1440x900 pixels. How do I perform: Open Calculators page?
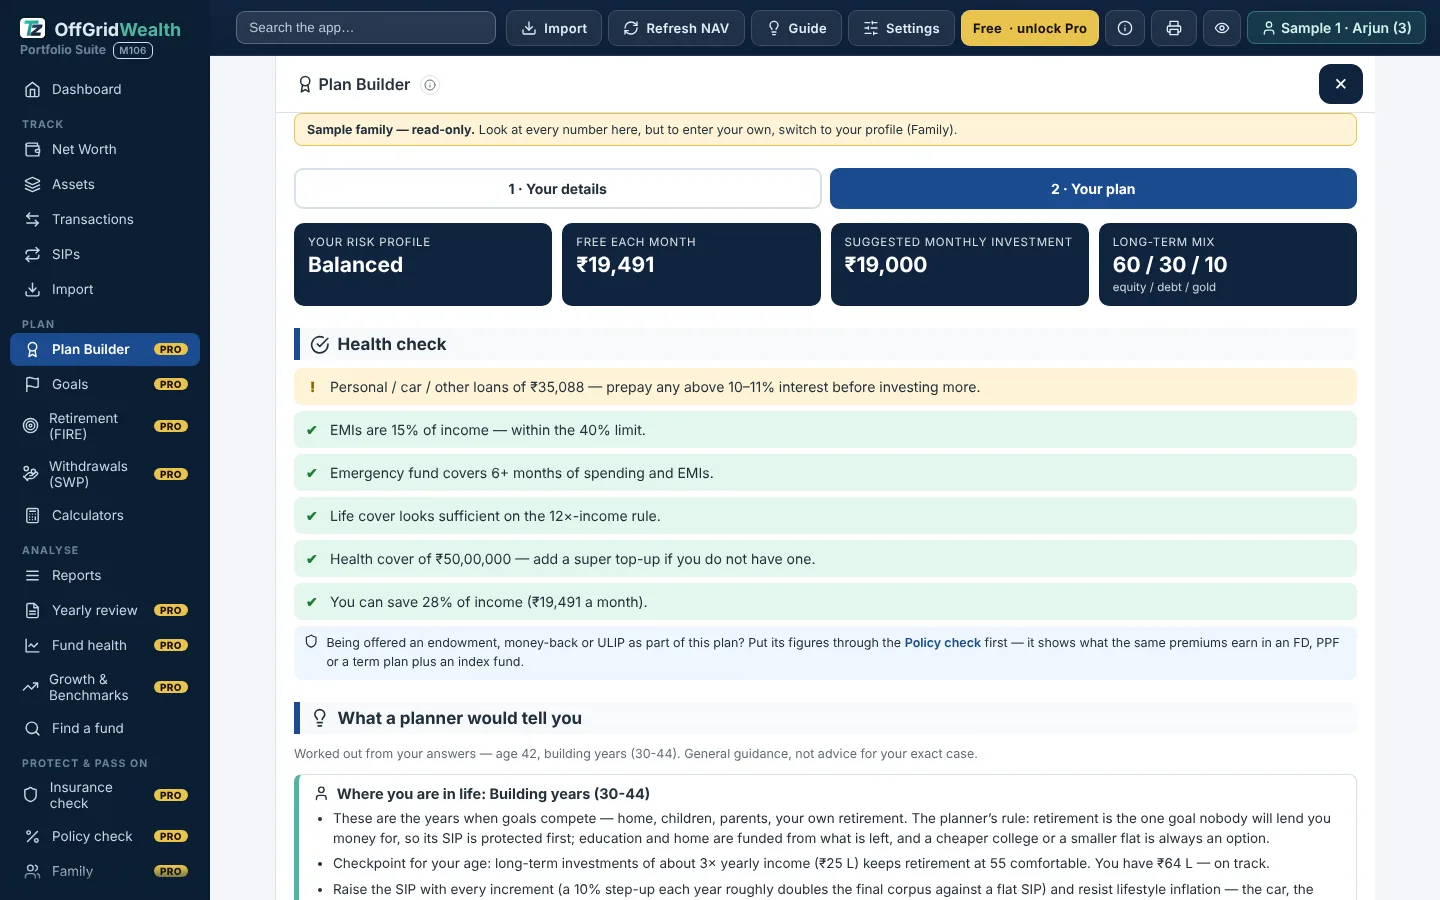(x=105, y=515)
